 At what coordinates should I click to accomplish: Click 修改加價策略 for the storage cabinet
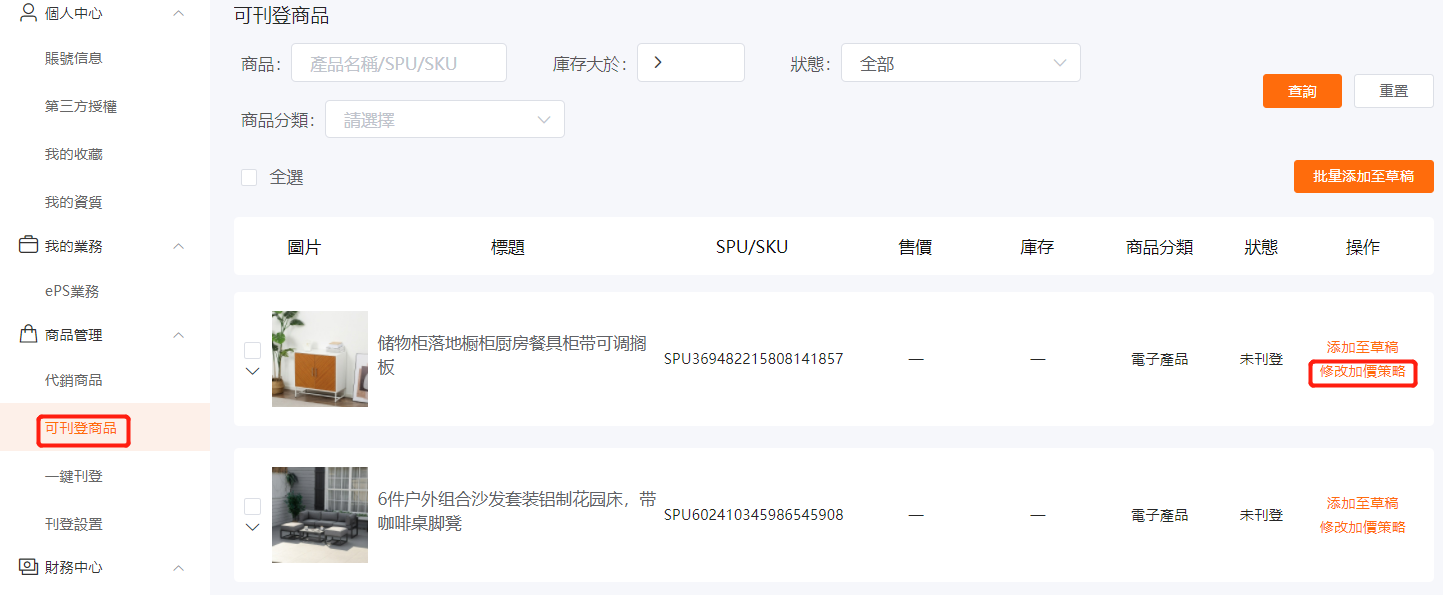1362,371
